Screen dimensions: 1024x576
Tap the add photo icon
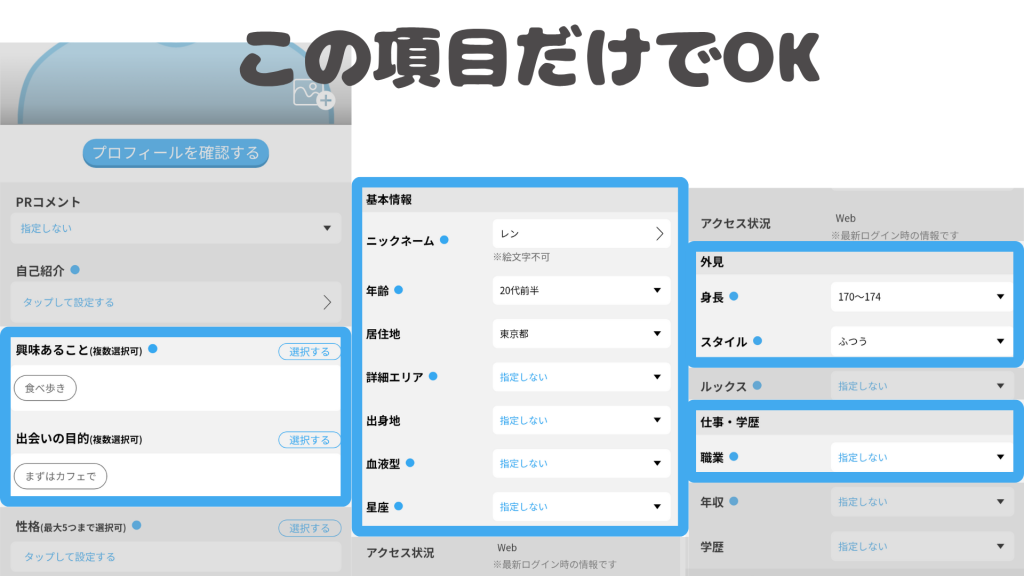tap(312, 94)
